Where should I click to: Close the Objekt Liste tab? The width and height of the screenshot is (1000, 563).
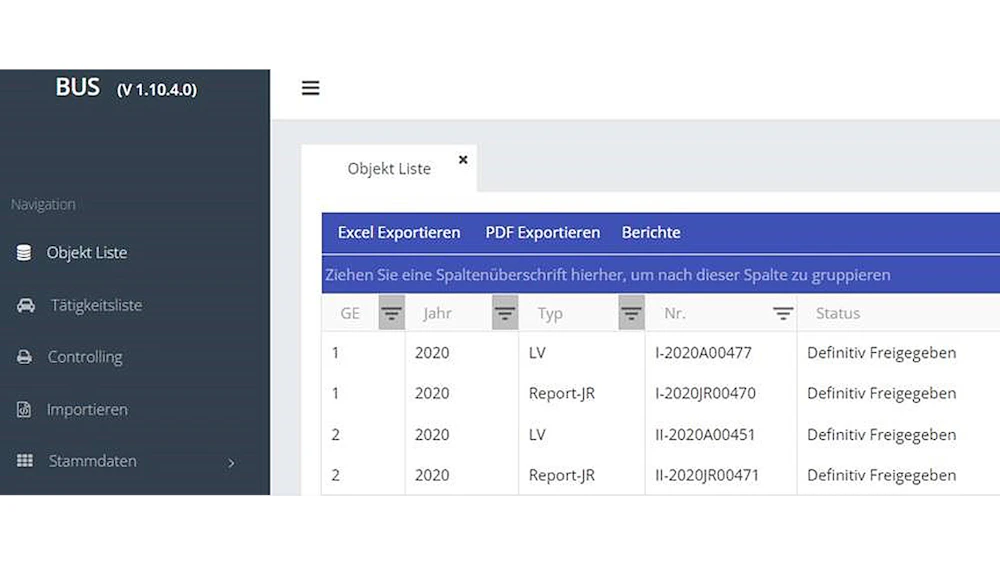(463, 159)
